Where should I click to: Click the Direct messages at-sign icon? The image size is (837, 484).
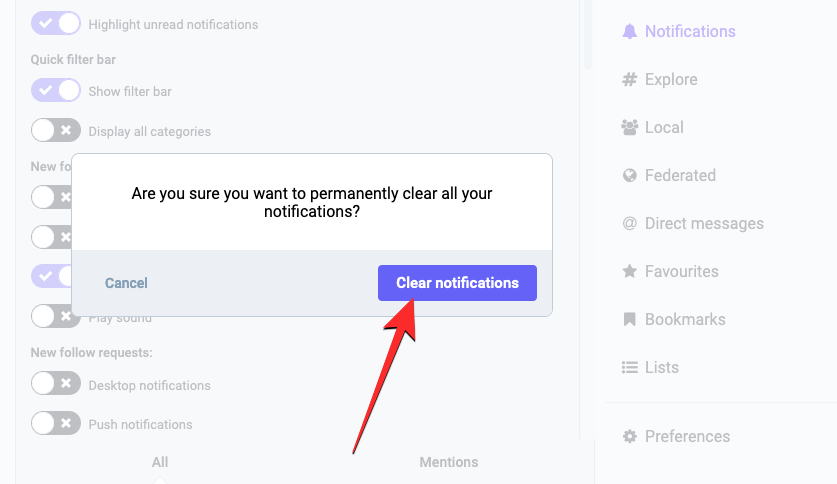click(x=629, y=224)
